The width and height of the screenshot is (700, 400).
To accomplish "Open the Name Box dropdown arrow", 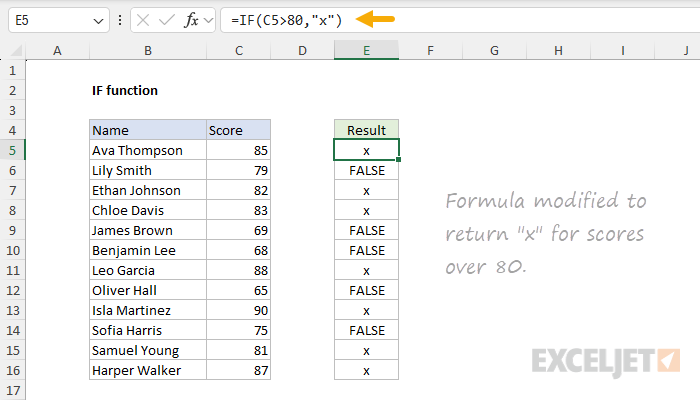I will coord(98,21).
